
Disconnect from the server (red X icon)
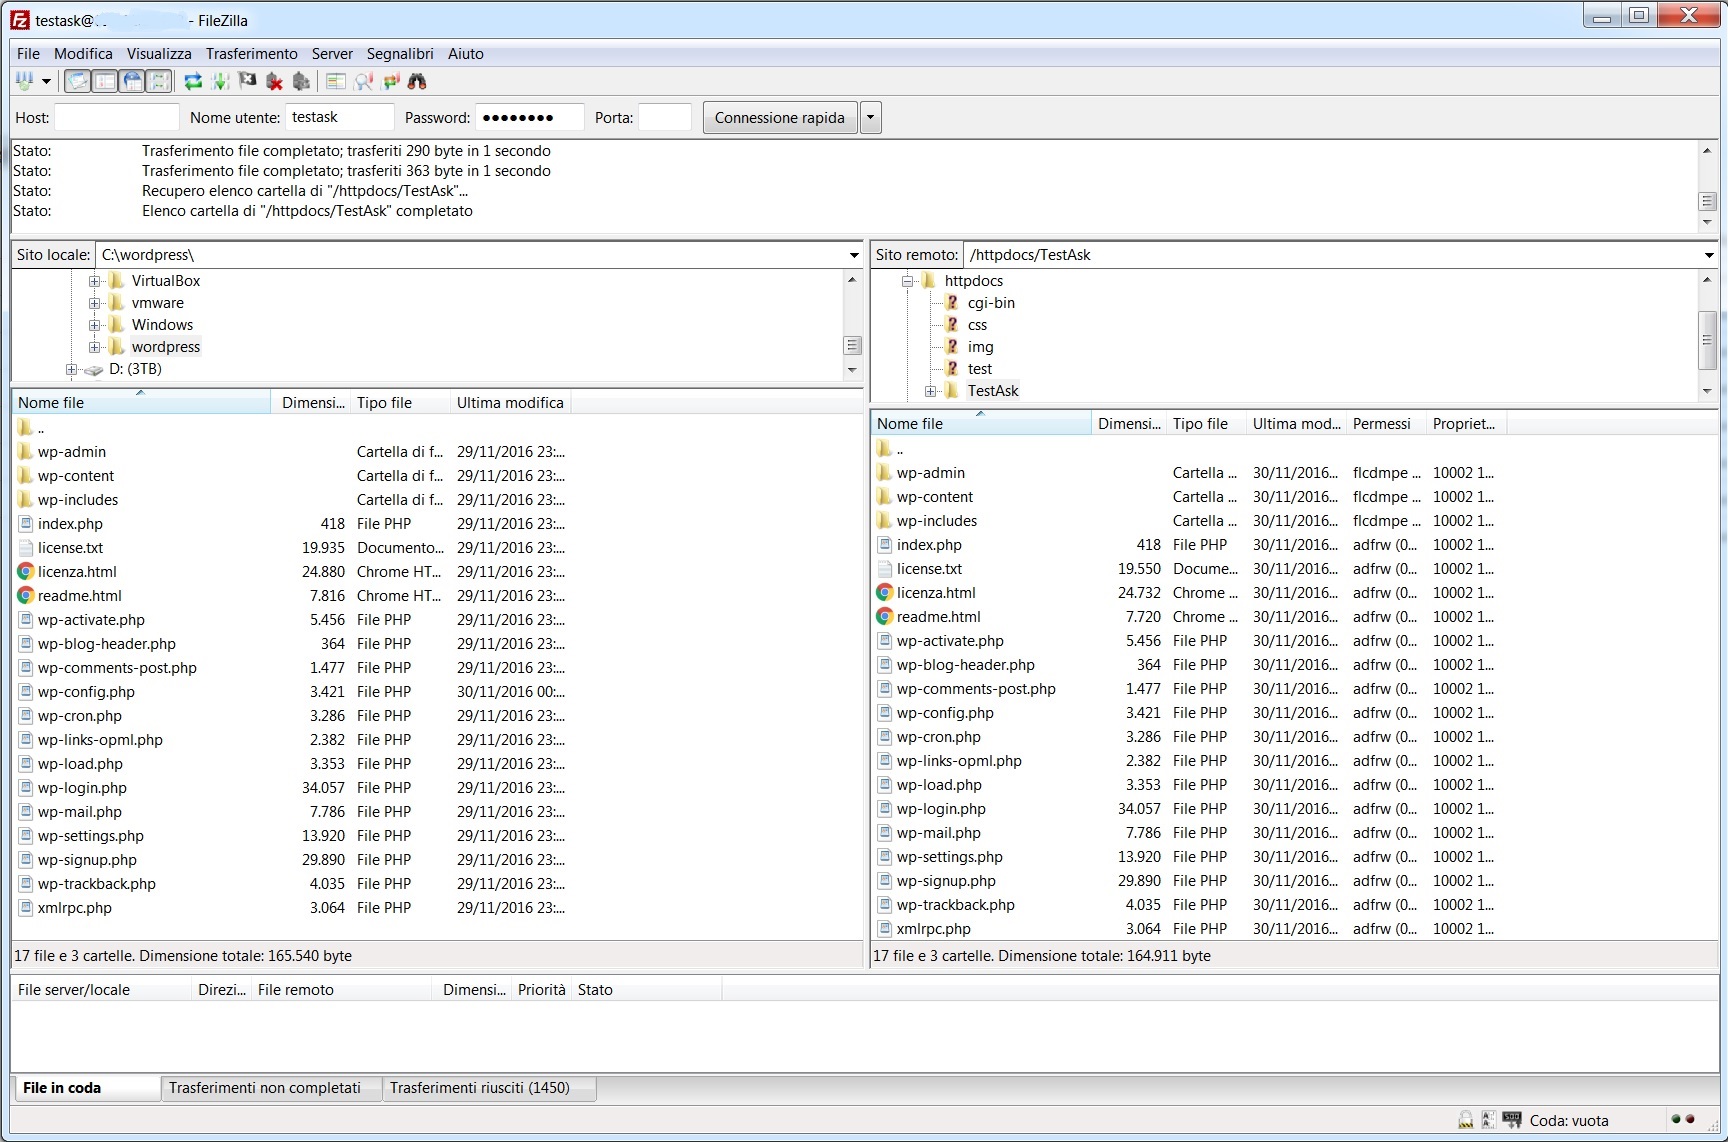coord(275,82)
